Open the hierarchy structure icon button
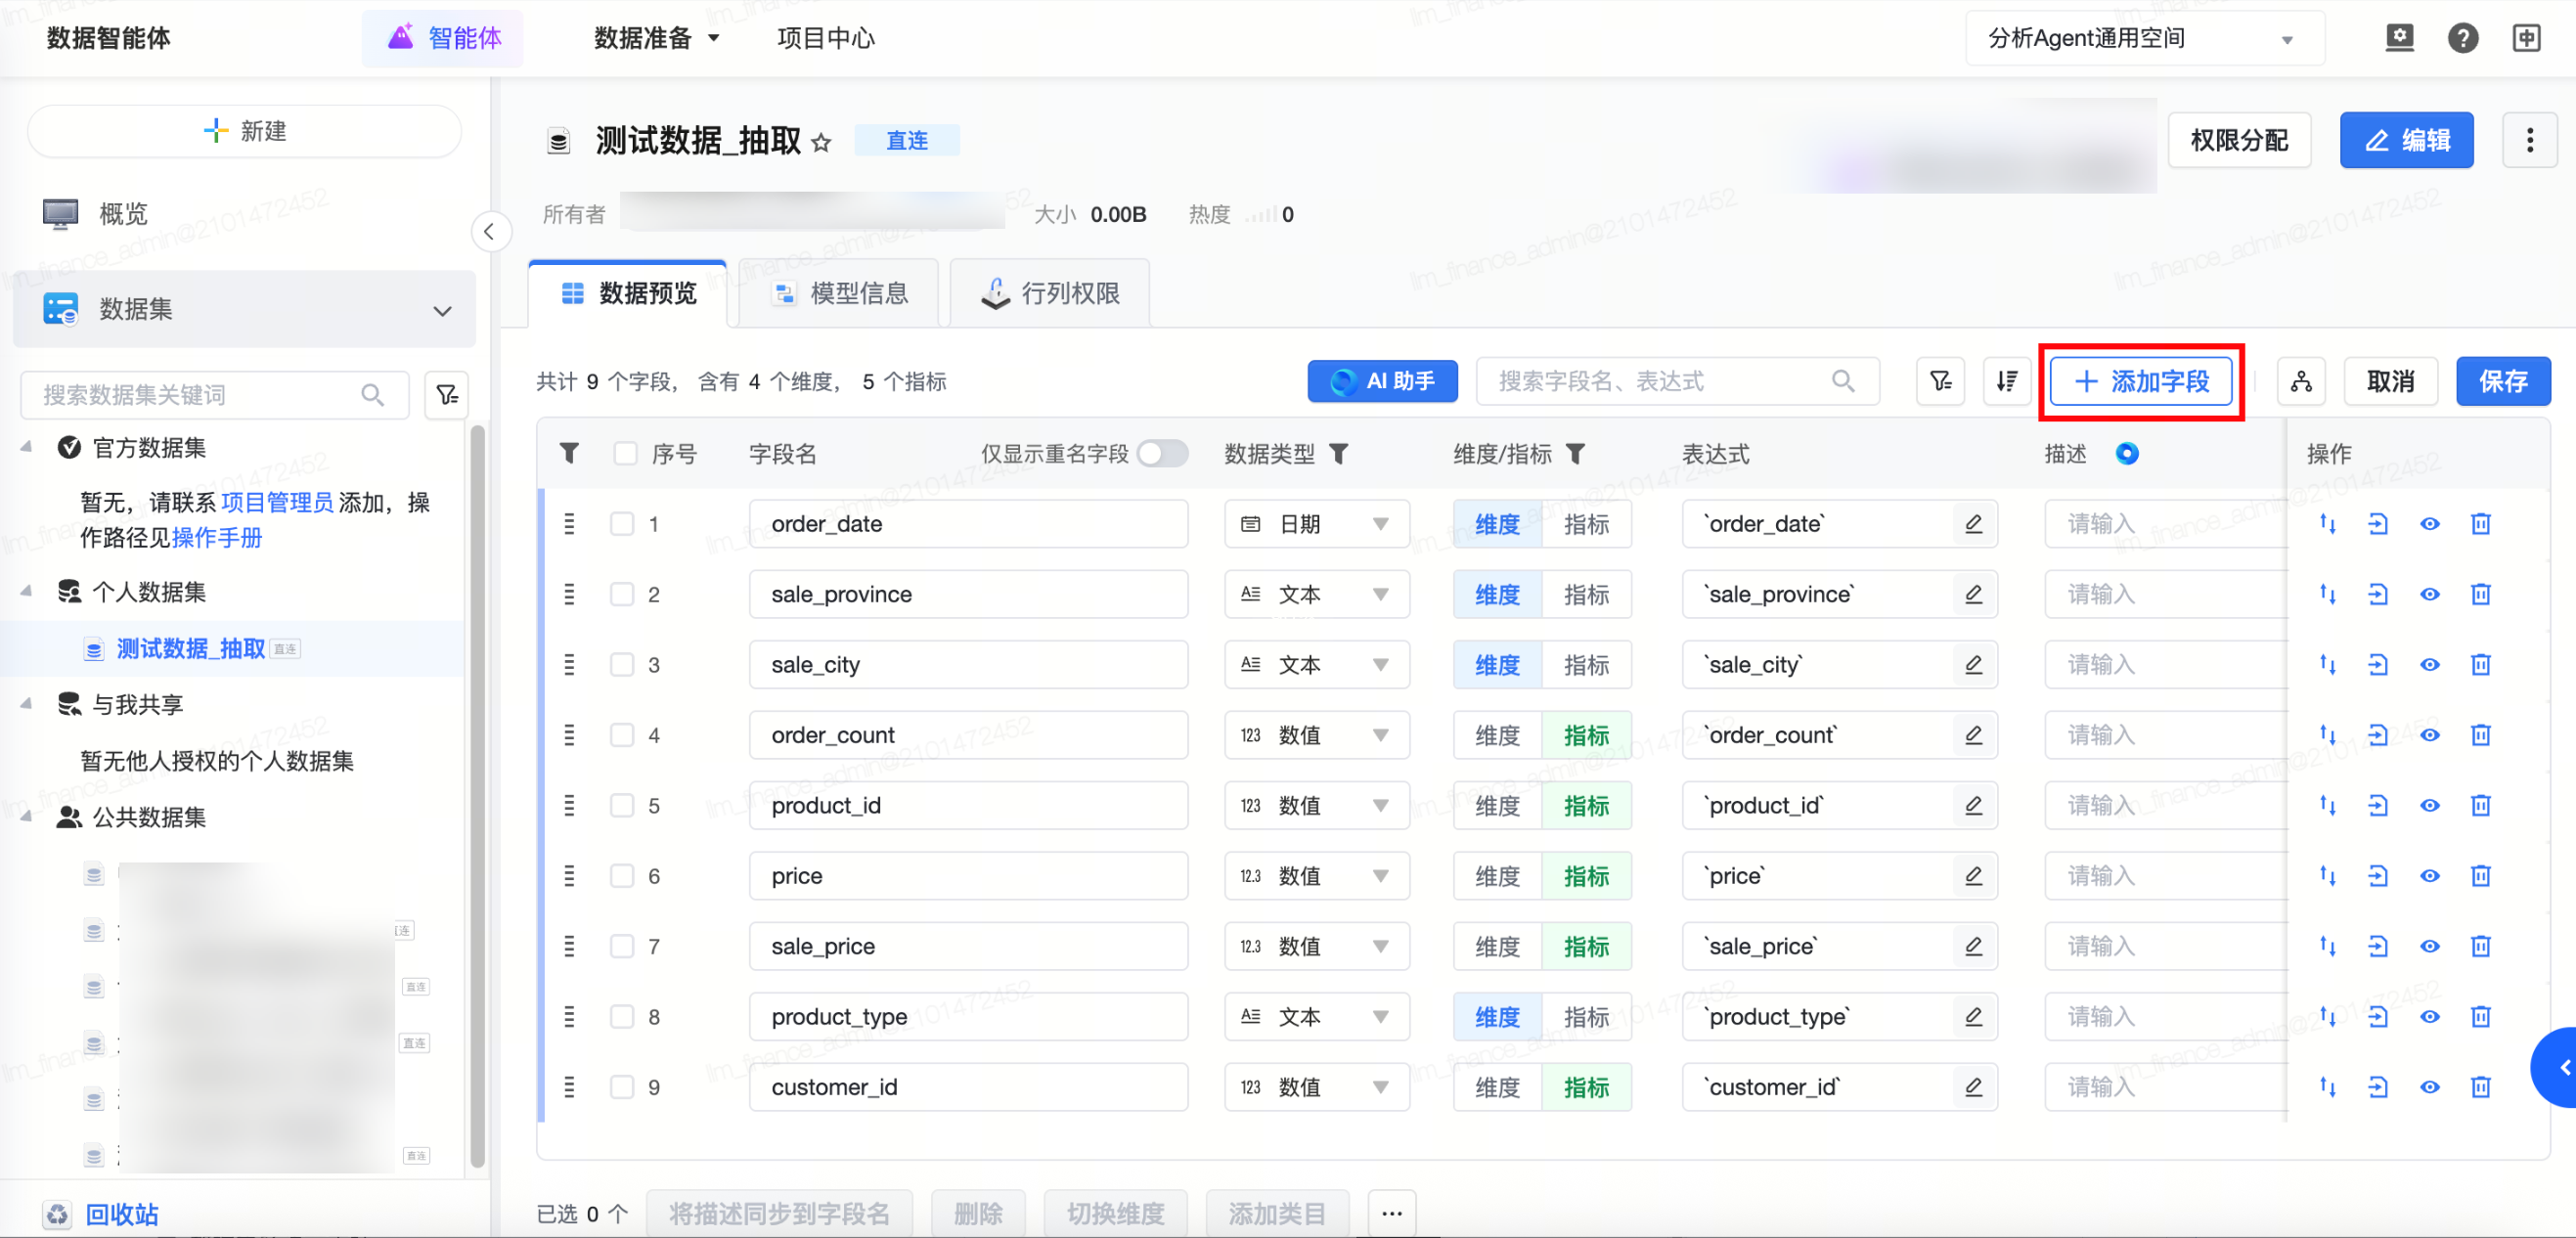Image resolution: width=2576 pixels, height=1238 pixels. [x=2300, y=381]
